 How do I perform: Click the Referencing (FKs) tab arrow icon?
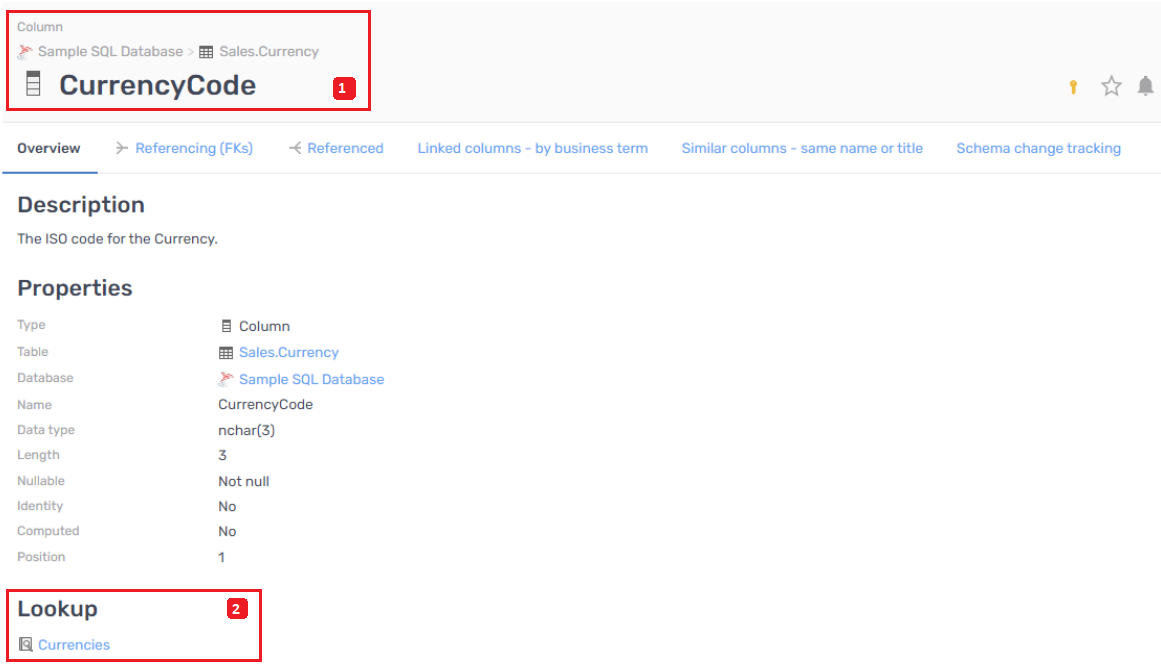(122, 148)
